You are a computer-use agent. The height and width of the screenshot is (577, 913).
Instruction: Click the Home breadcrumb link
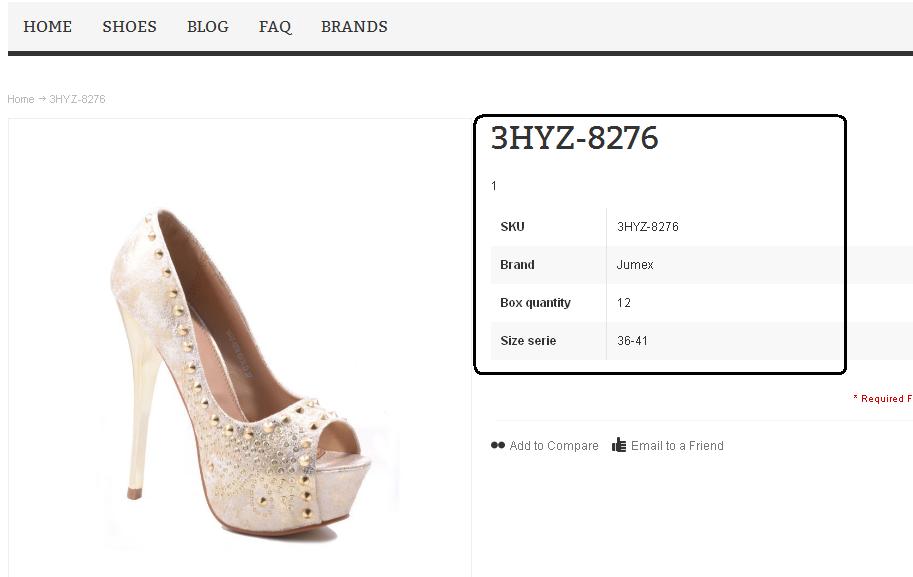point(20,99)
